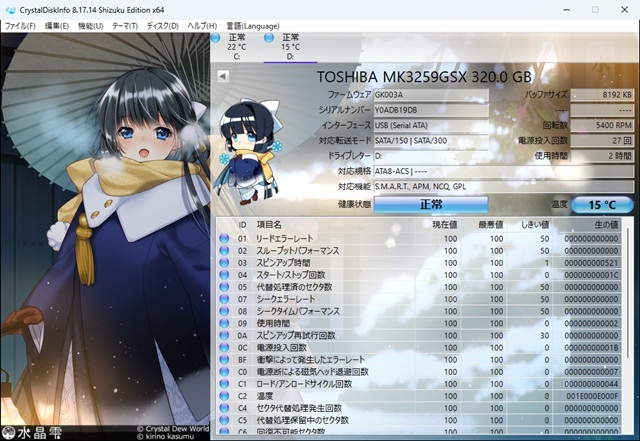Viewport: 640px width, 441px height.
Task: Open the テーマ(T) menu
Action: coord(125,25)
